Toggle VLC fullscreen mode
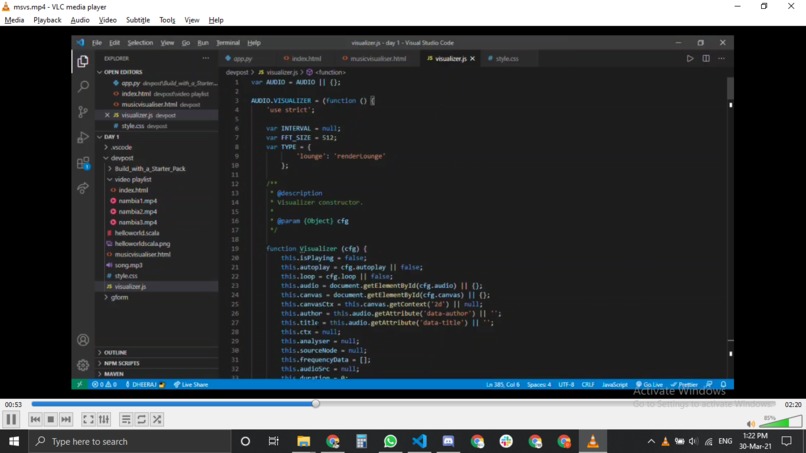806x453 pixels. tap(88, 420)
